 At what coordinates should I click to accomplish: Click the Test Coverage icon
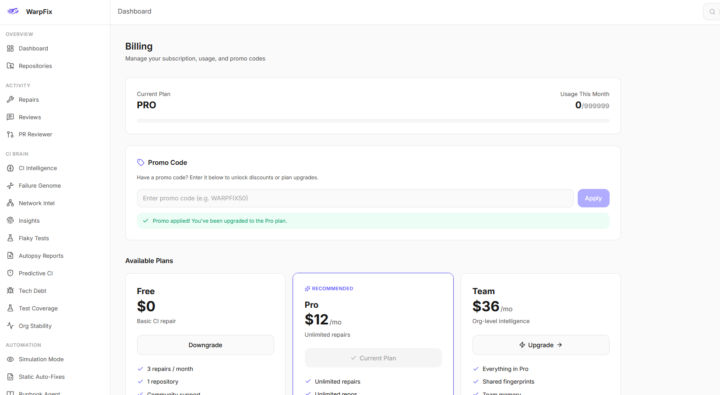(x=10, y=308)
